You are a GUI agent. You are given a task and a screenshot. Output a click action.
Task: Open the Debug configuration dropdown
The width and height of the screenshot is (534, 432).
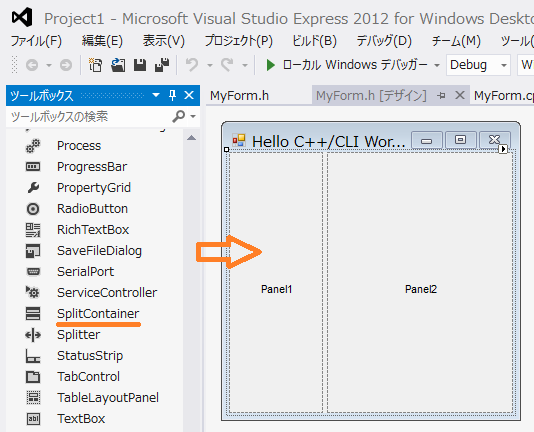pos(478,65)
